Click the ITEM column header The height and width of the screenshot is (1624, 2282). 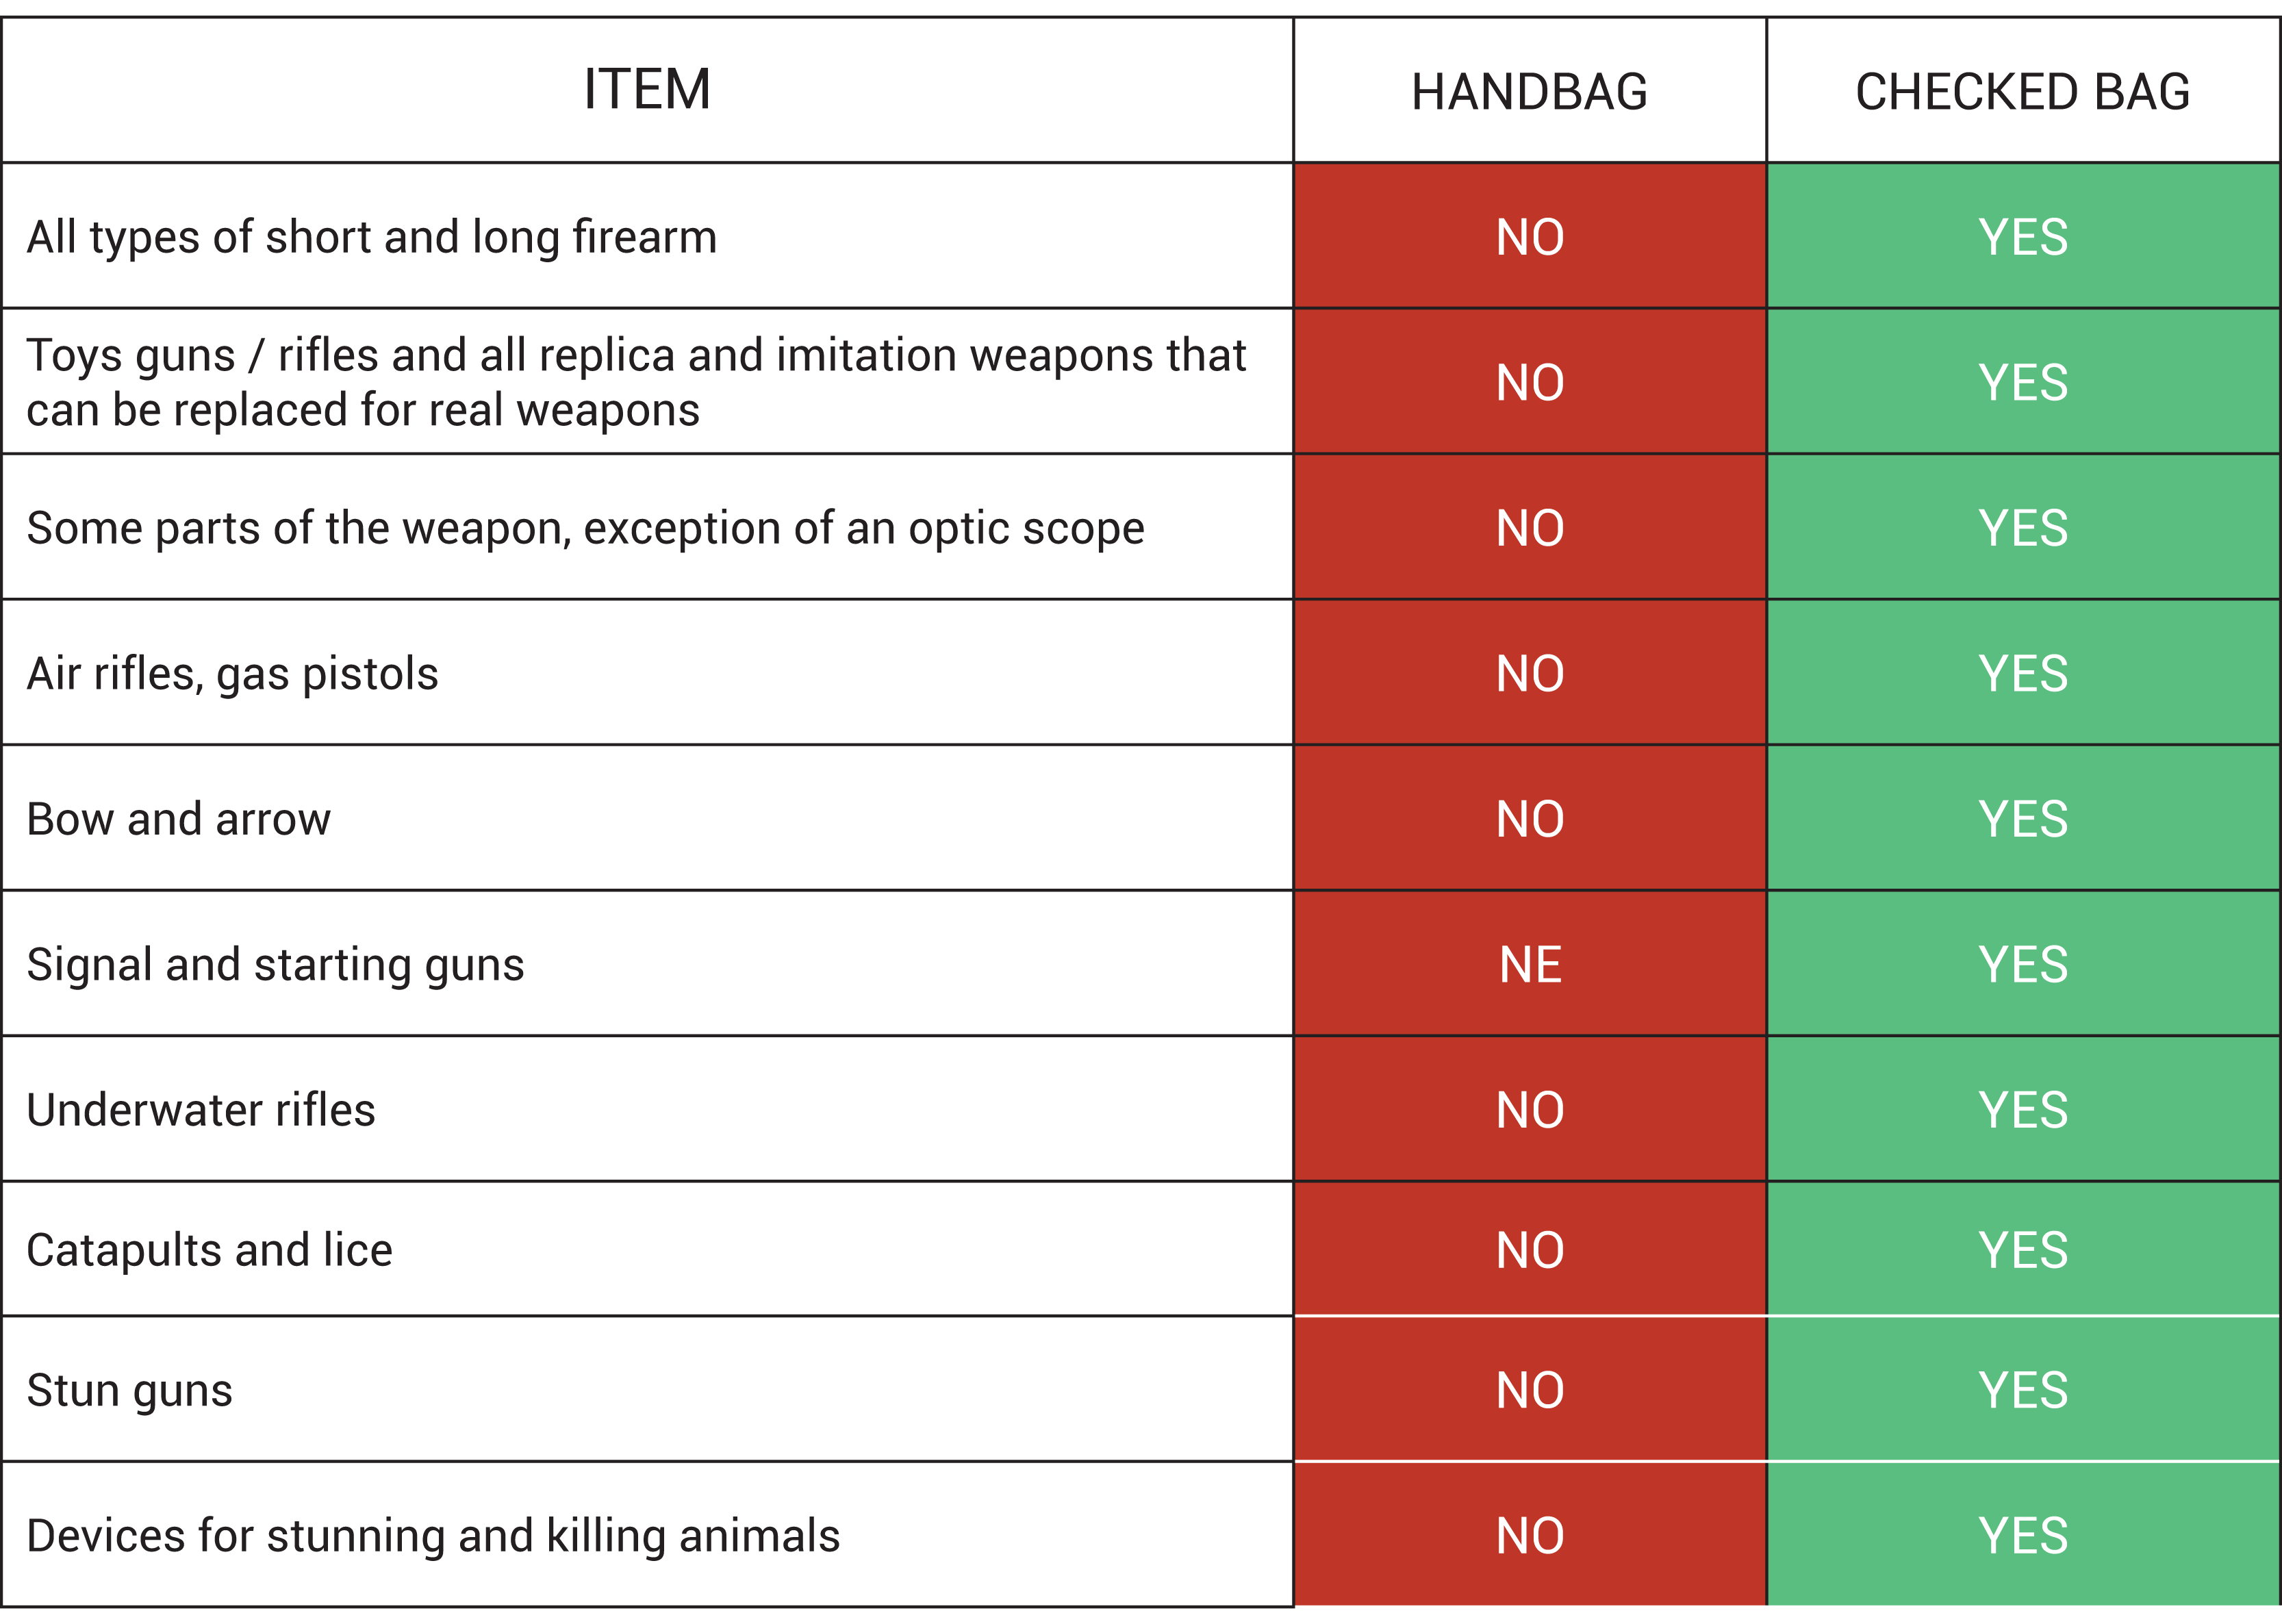[647, 90]
